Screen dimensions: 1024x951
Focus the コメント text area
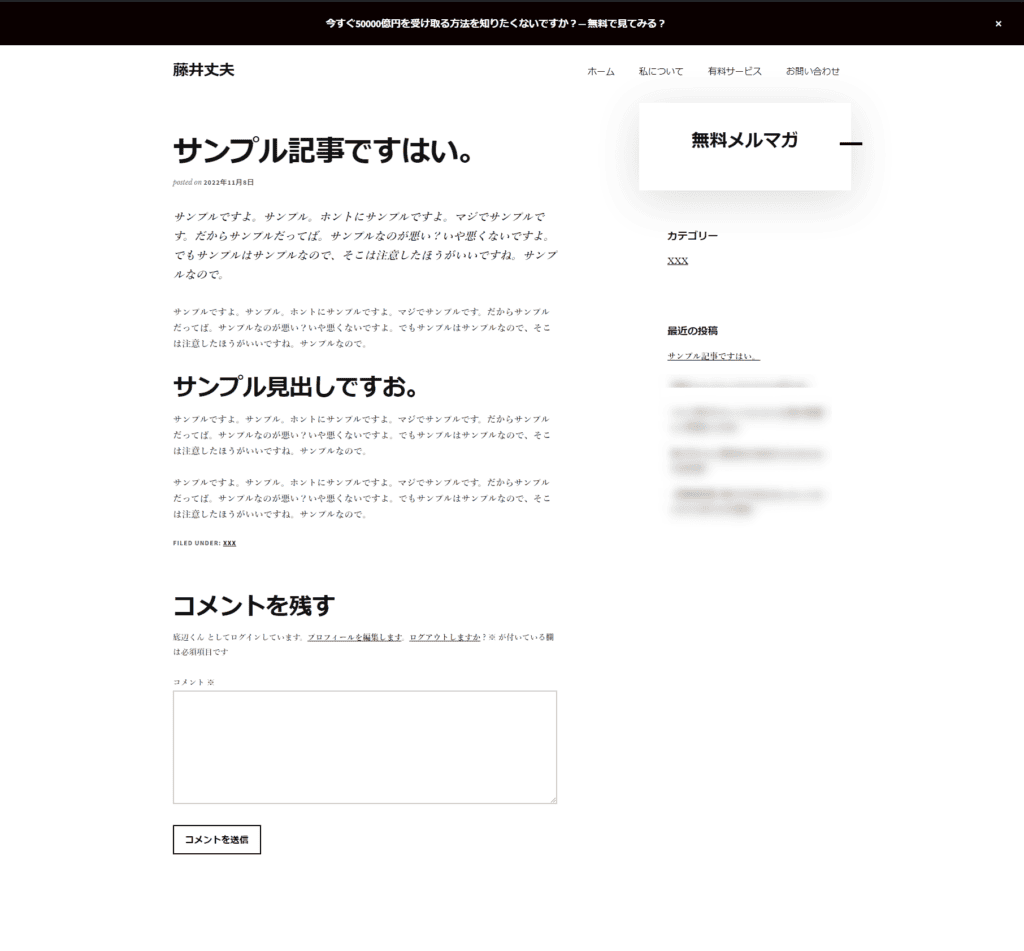pos(364,747)
